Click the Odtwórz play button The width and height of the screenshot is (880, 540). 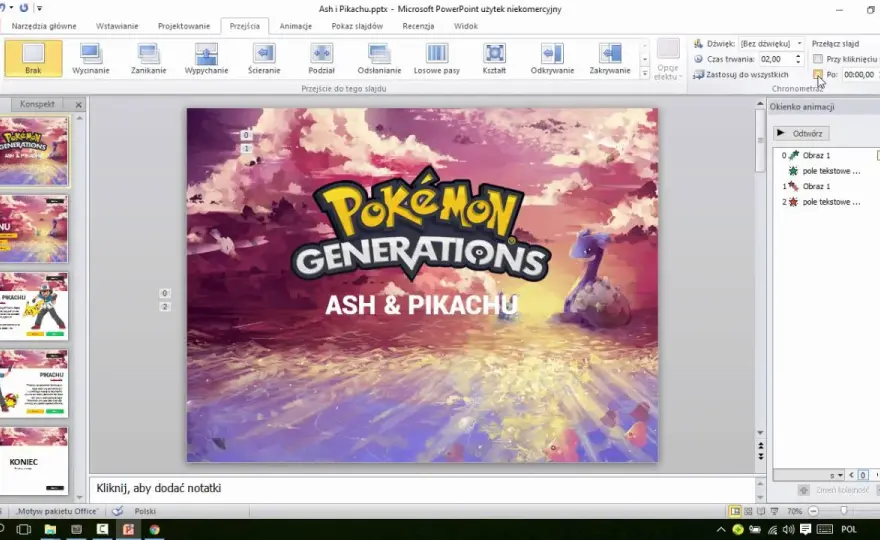pos(801,133)
